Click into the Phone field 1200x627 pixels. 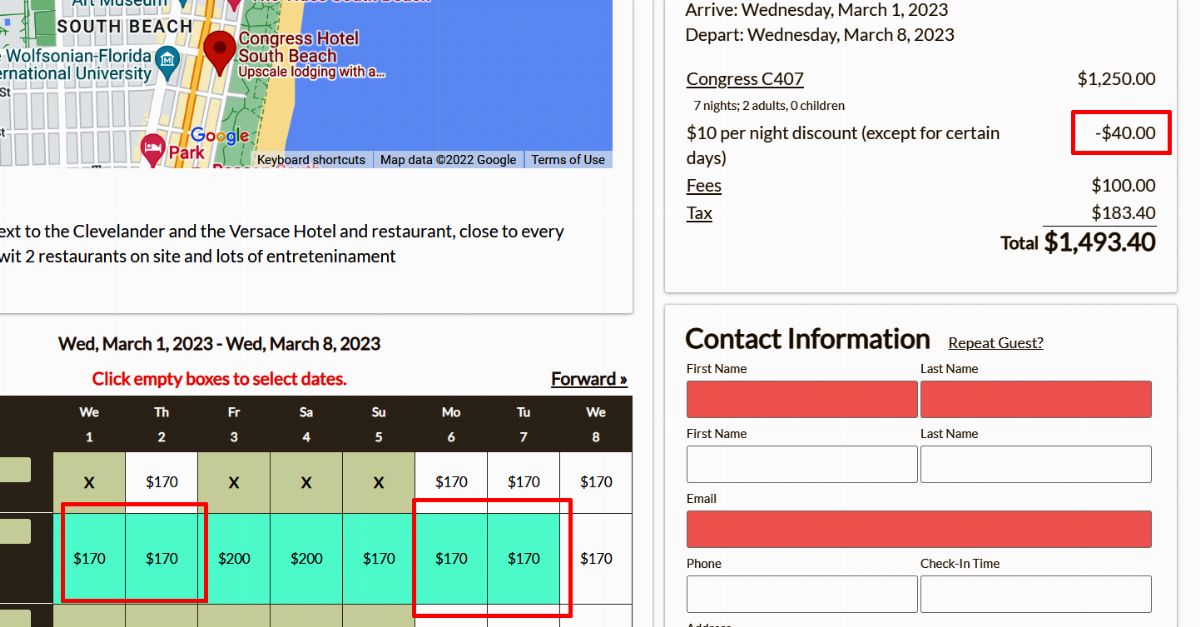coord(802,594)
